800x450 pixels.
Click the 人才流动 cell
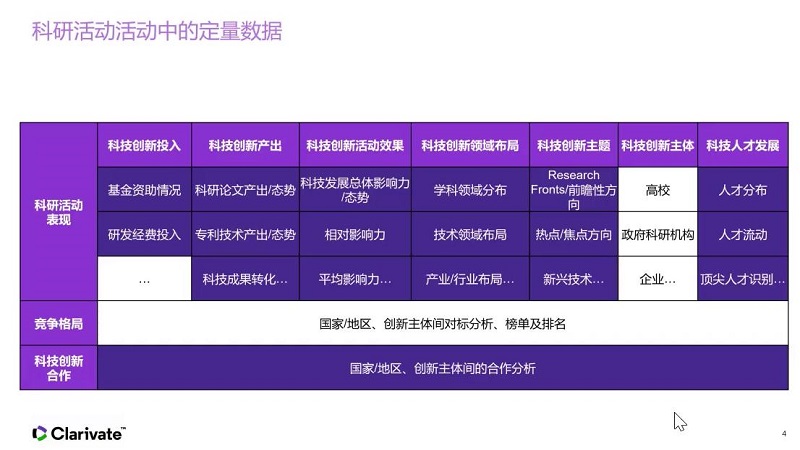point(742,235)
